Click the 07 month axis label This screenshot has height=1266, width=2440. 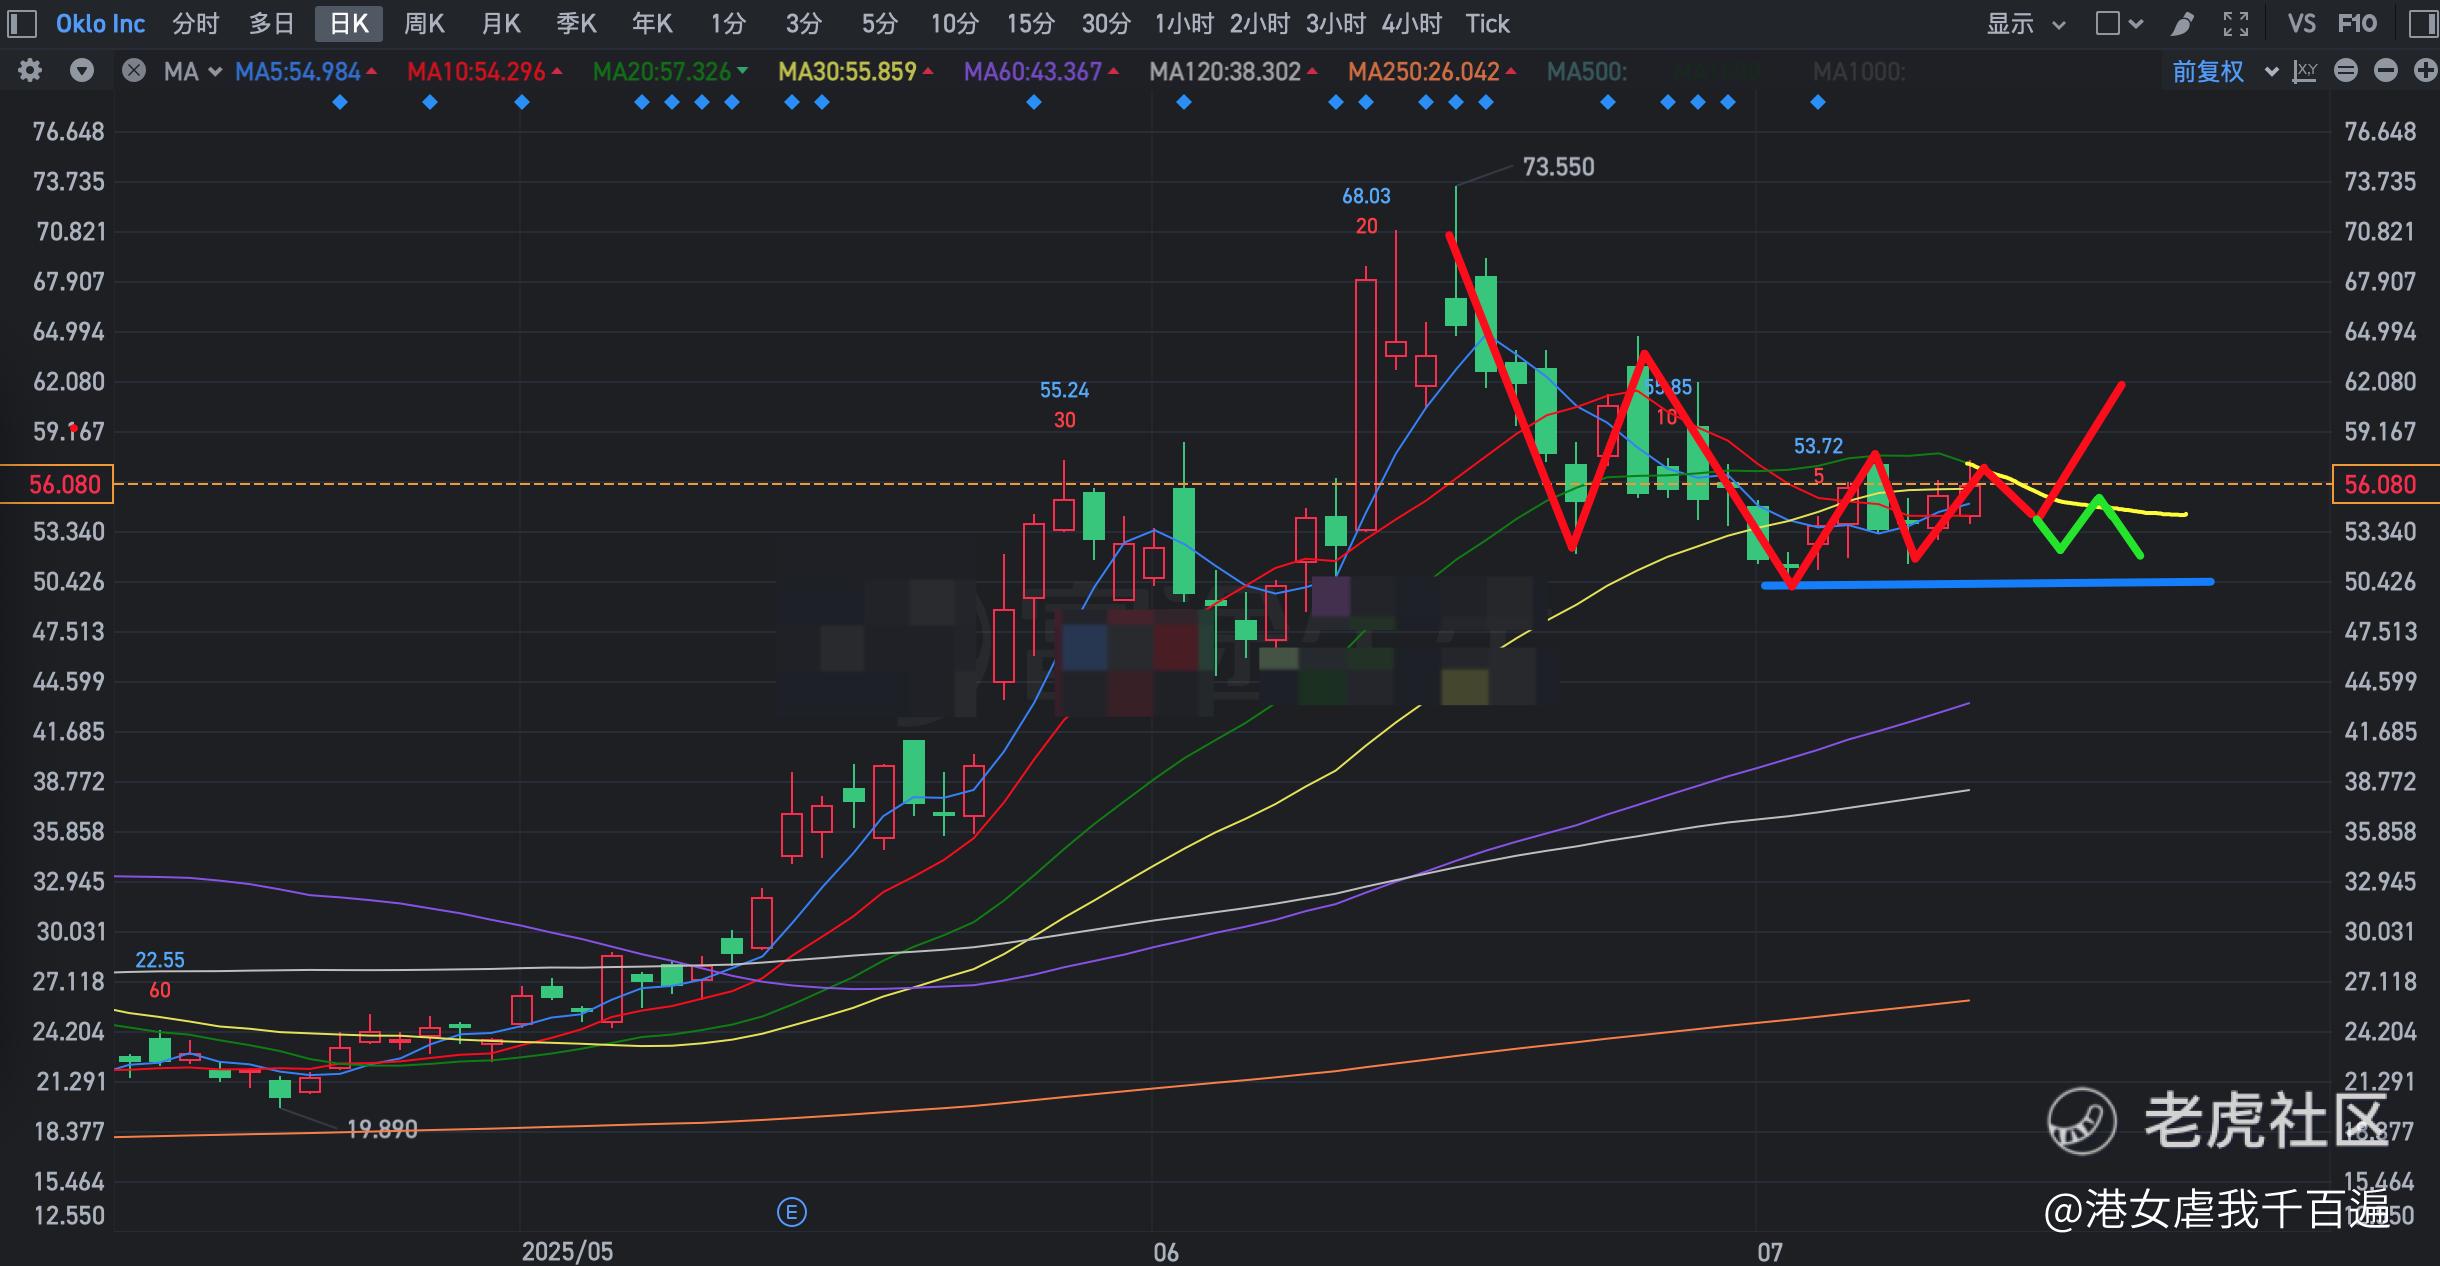[x=1770, y=1251]
